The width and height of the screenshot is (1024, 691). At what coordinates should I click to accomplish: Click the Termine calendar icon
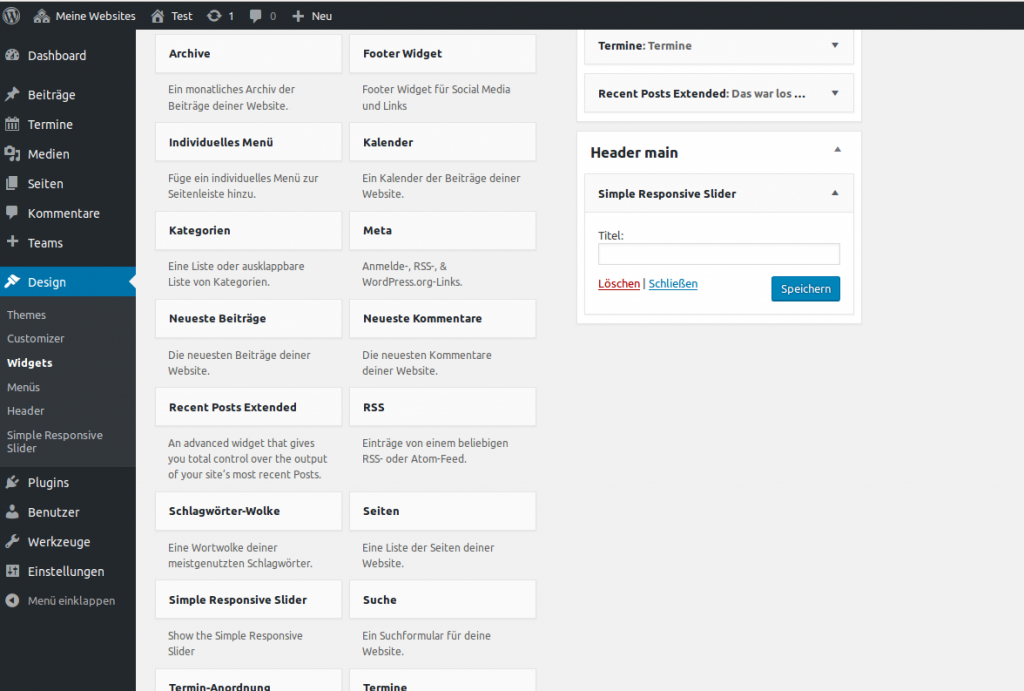click(12, 124)
